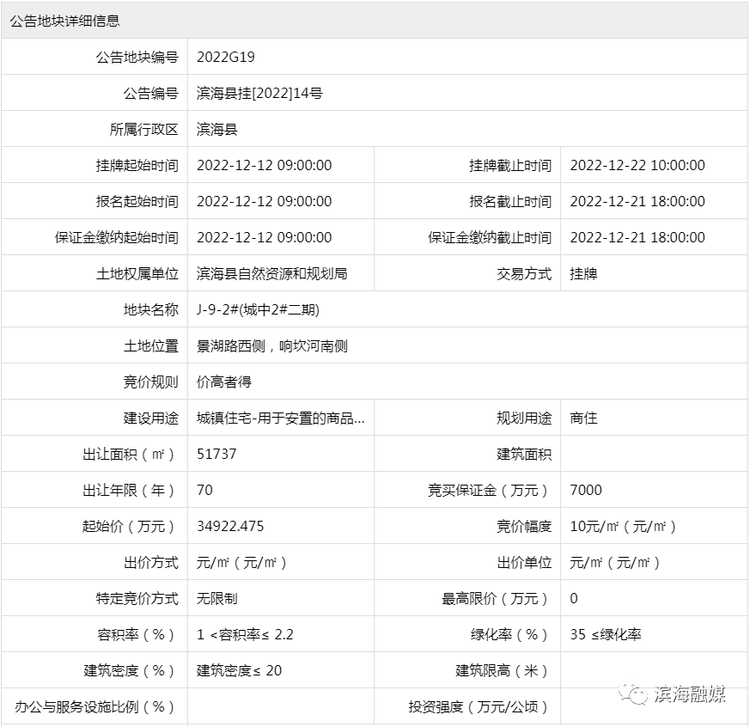Select the 滨海县 district value
This screenshot has width=750, height=727.
tap(217, 129)
